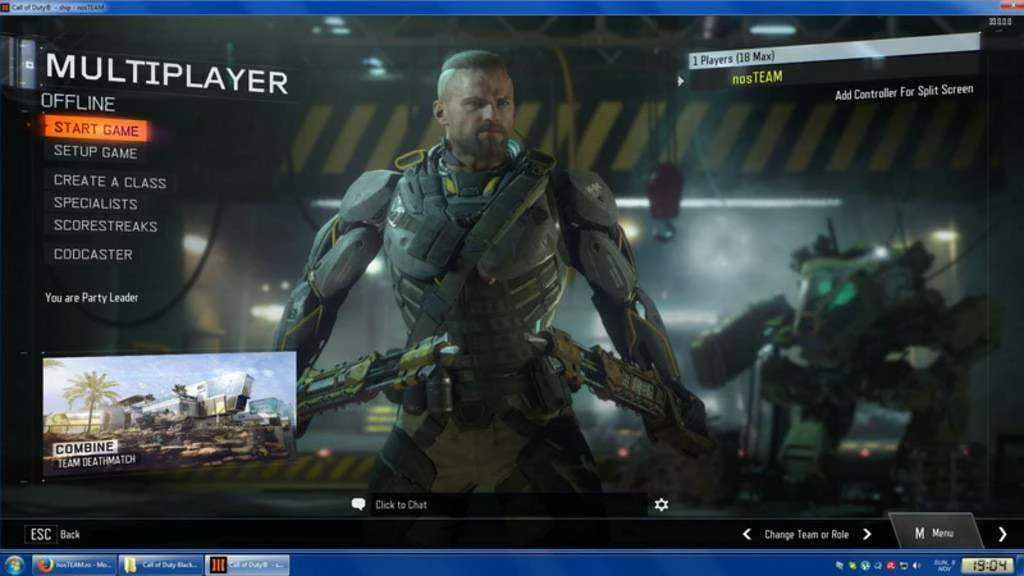Switch to Call of Duty Black folder window

pos(161,565)
